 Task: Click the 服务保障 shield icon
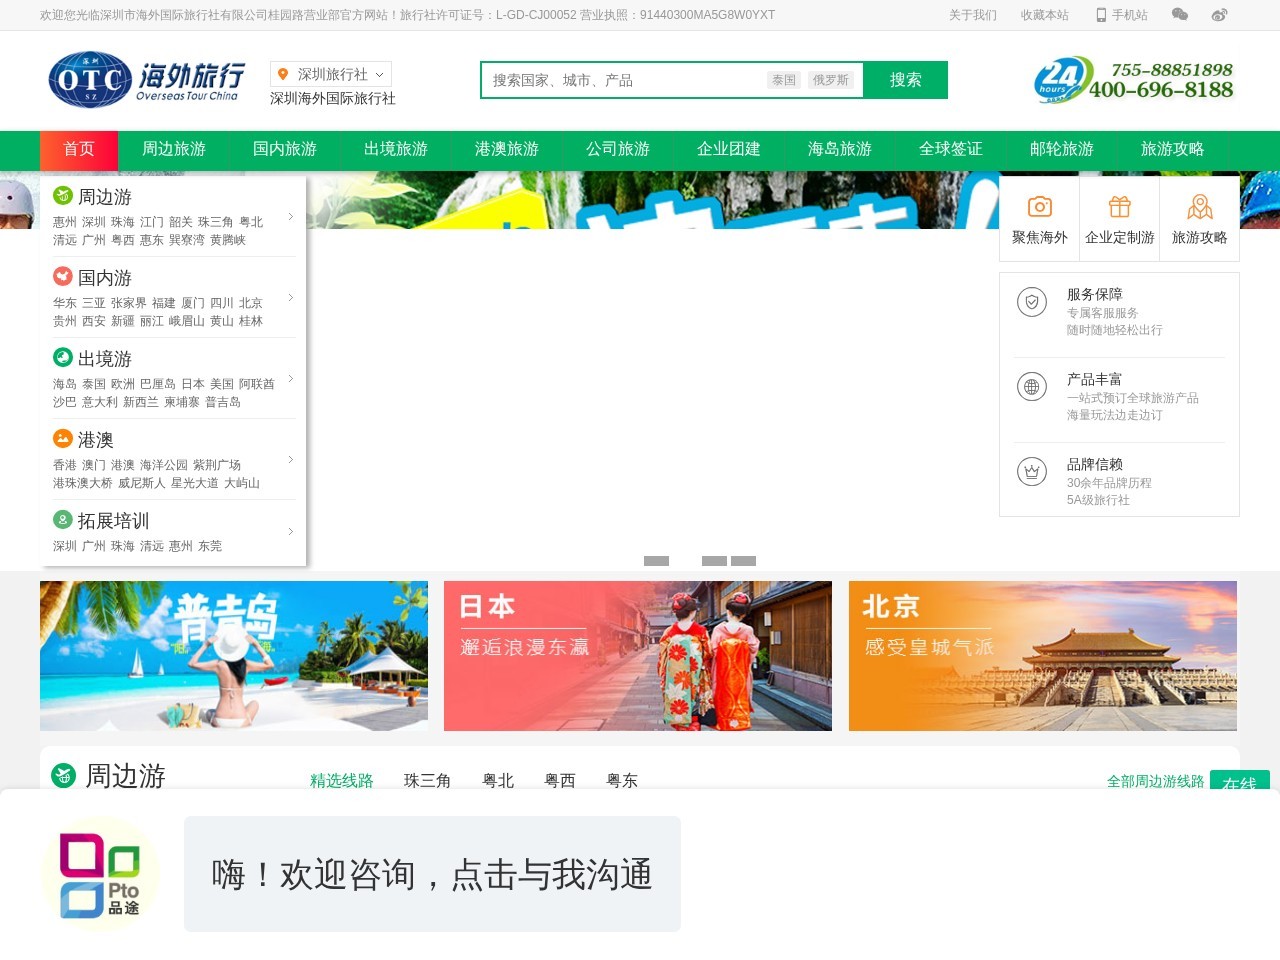tap(1031, 301)
